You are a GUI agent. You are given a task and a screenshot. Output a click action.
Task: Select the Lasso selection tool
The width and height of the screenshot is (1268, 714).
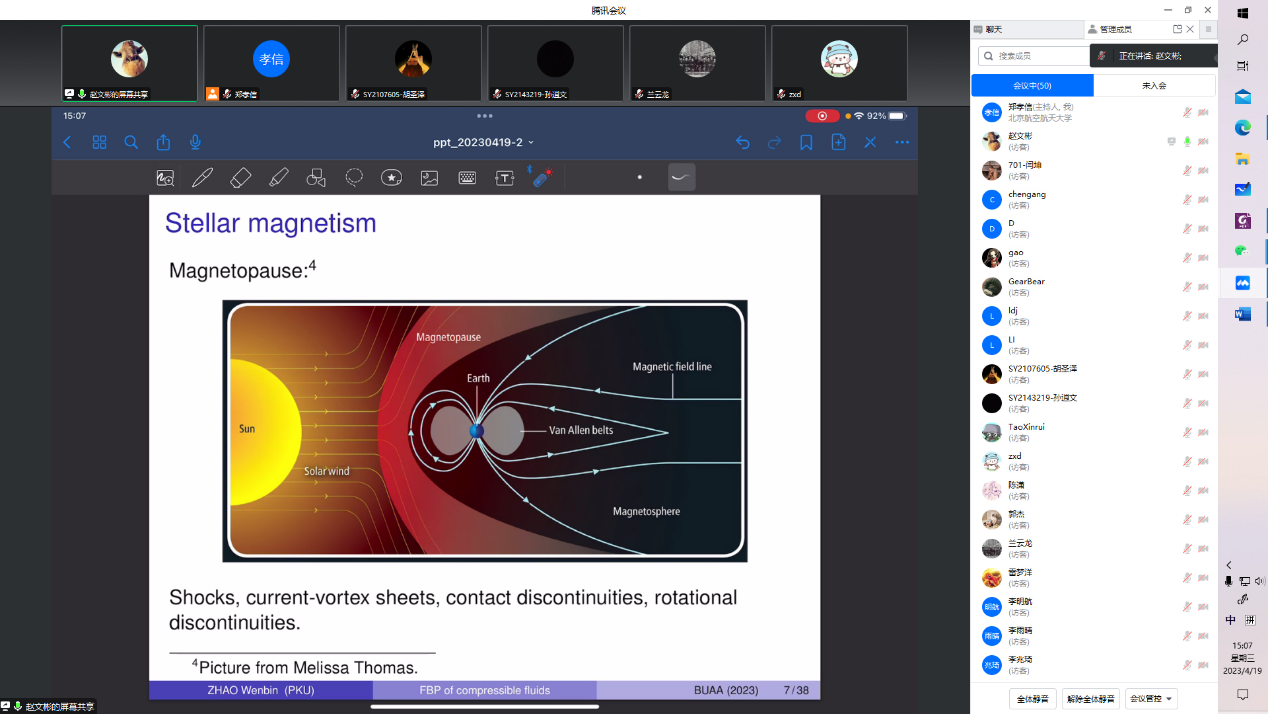click(354, 178)
